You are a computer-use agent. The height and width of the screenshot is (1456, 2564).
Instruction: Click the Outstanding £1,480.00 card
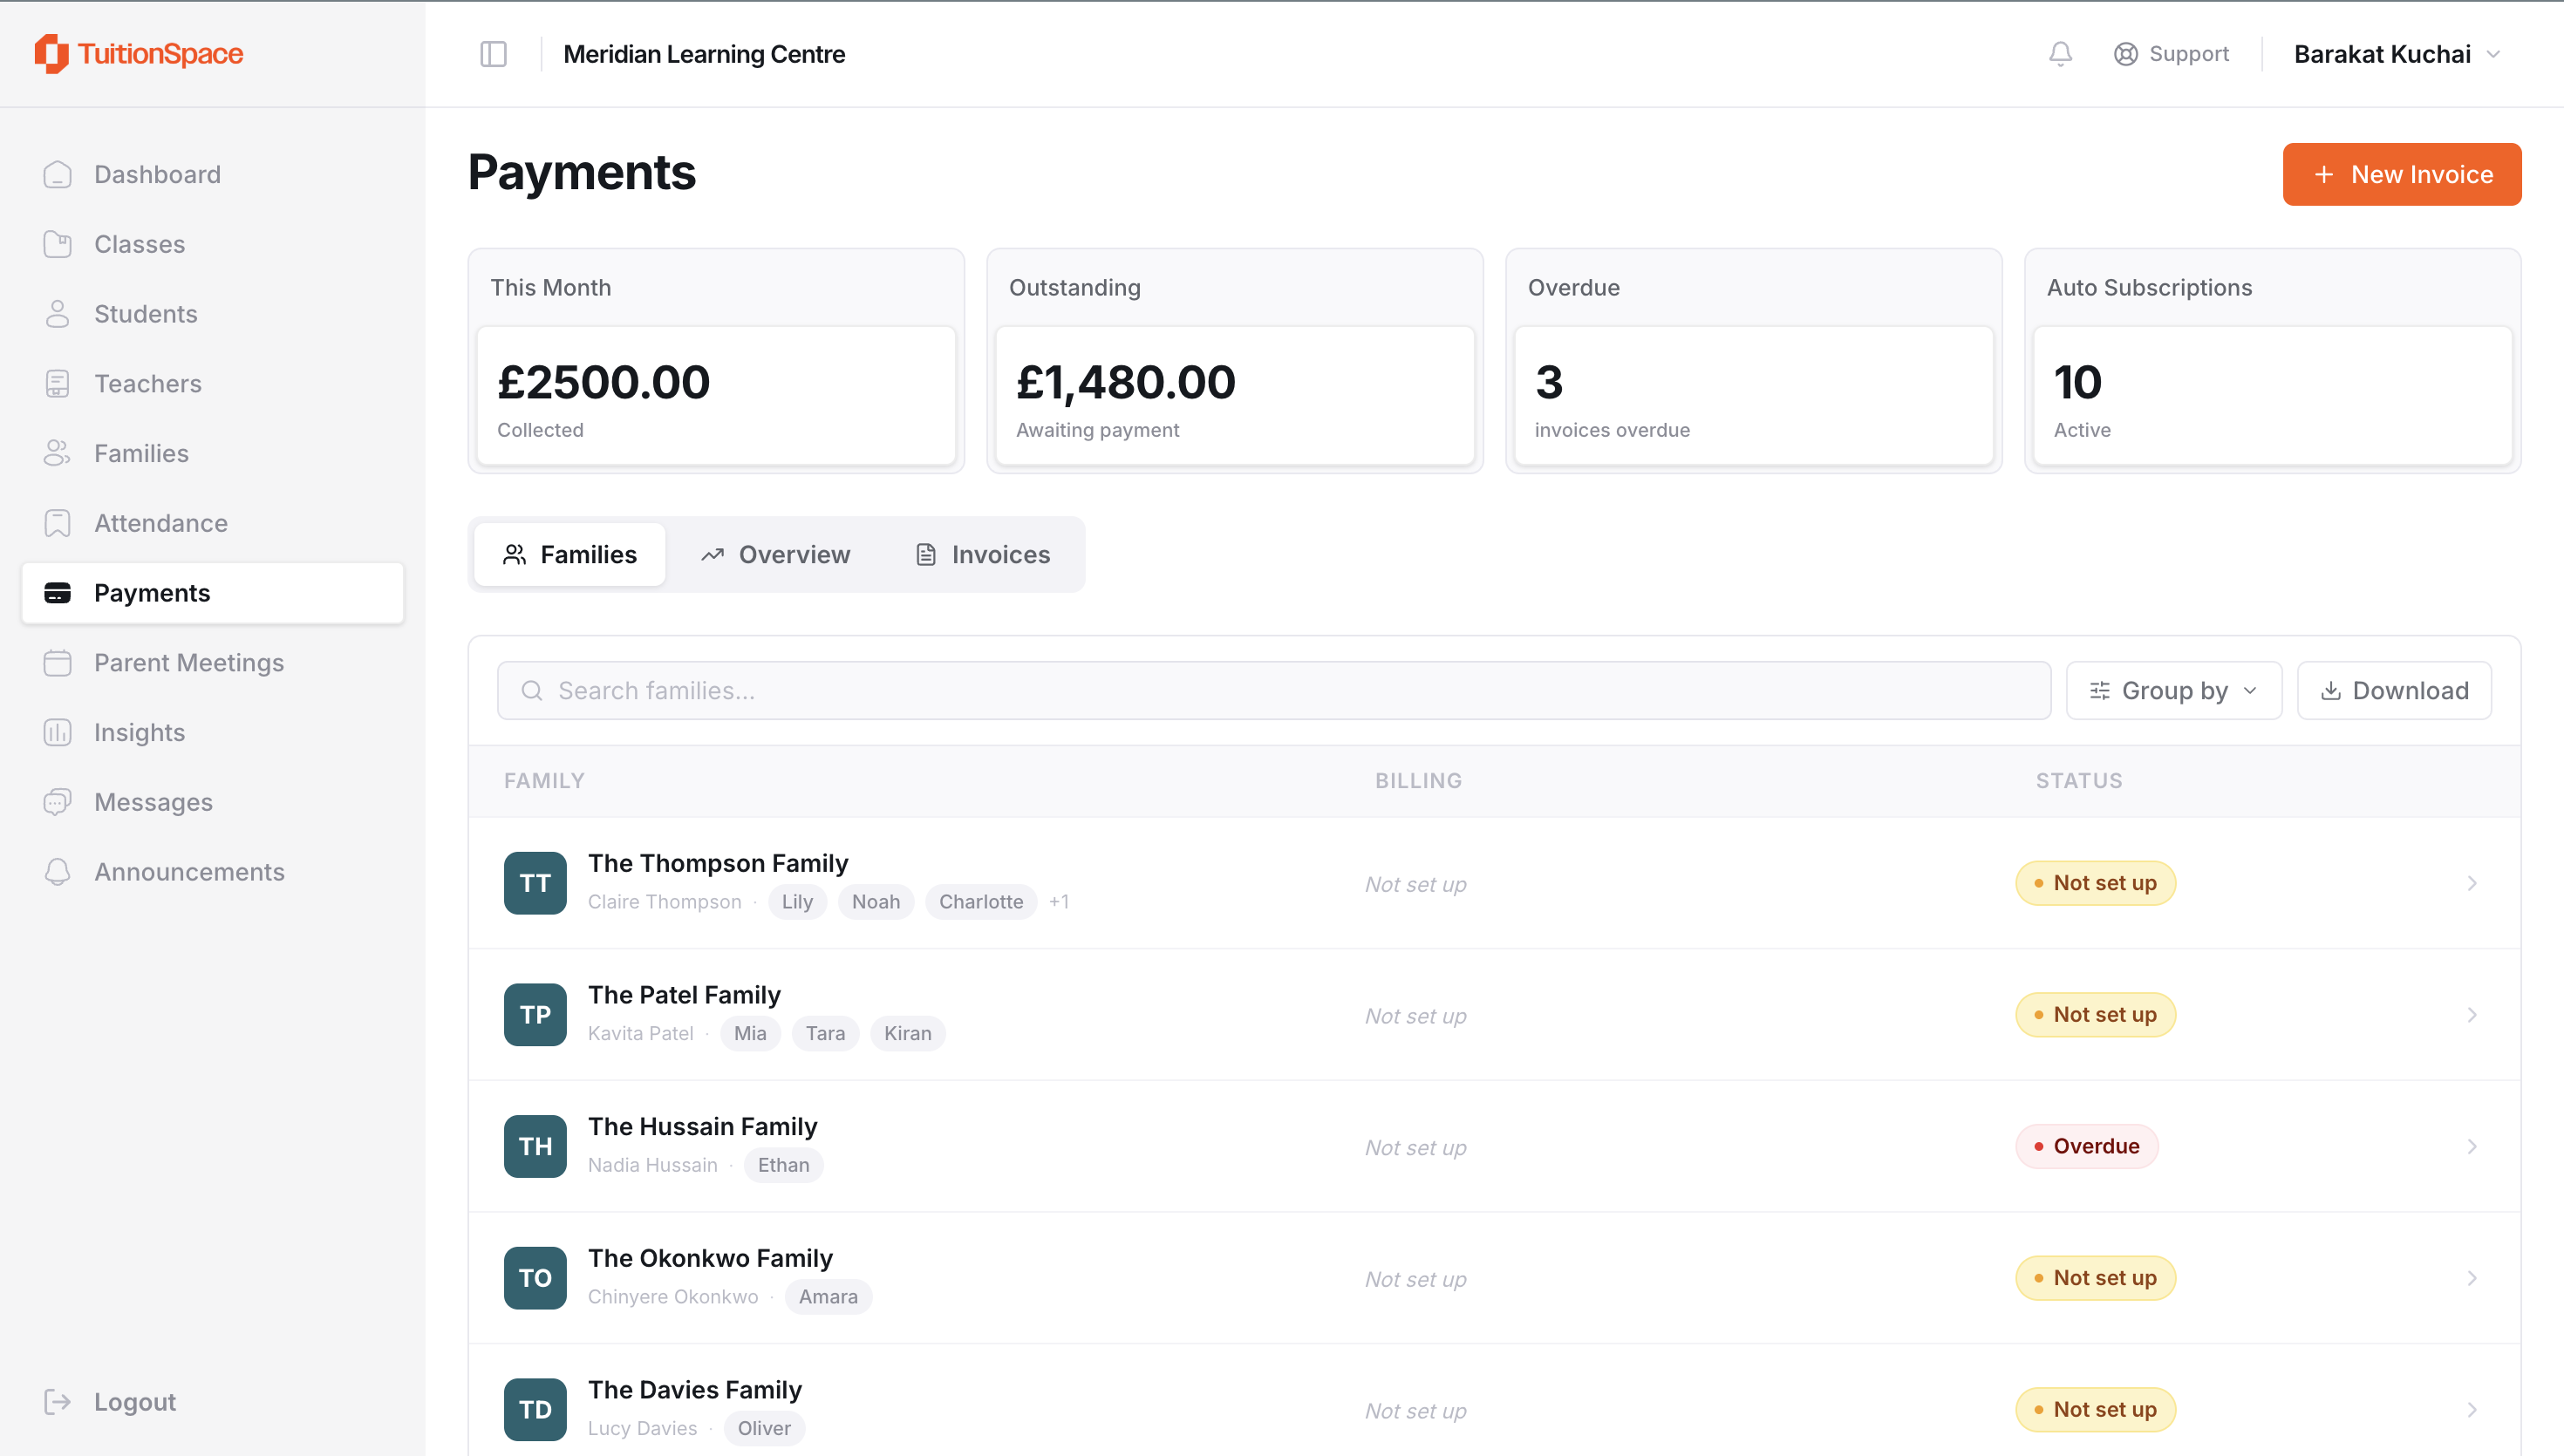point(1235,361)
